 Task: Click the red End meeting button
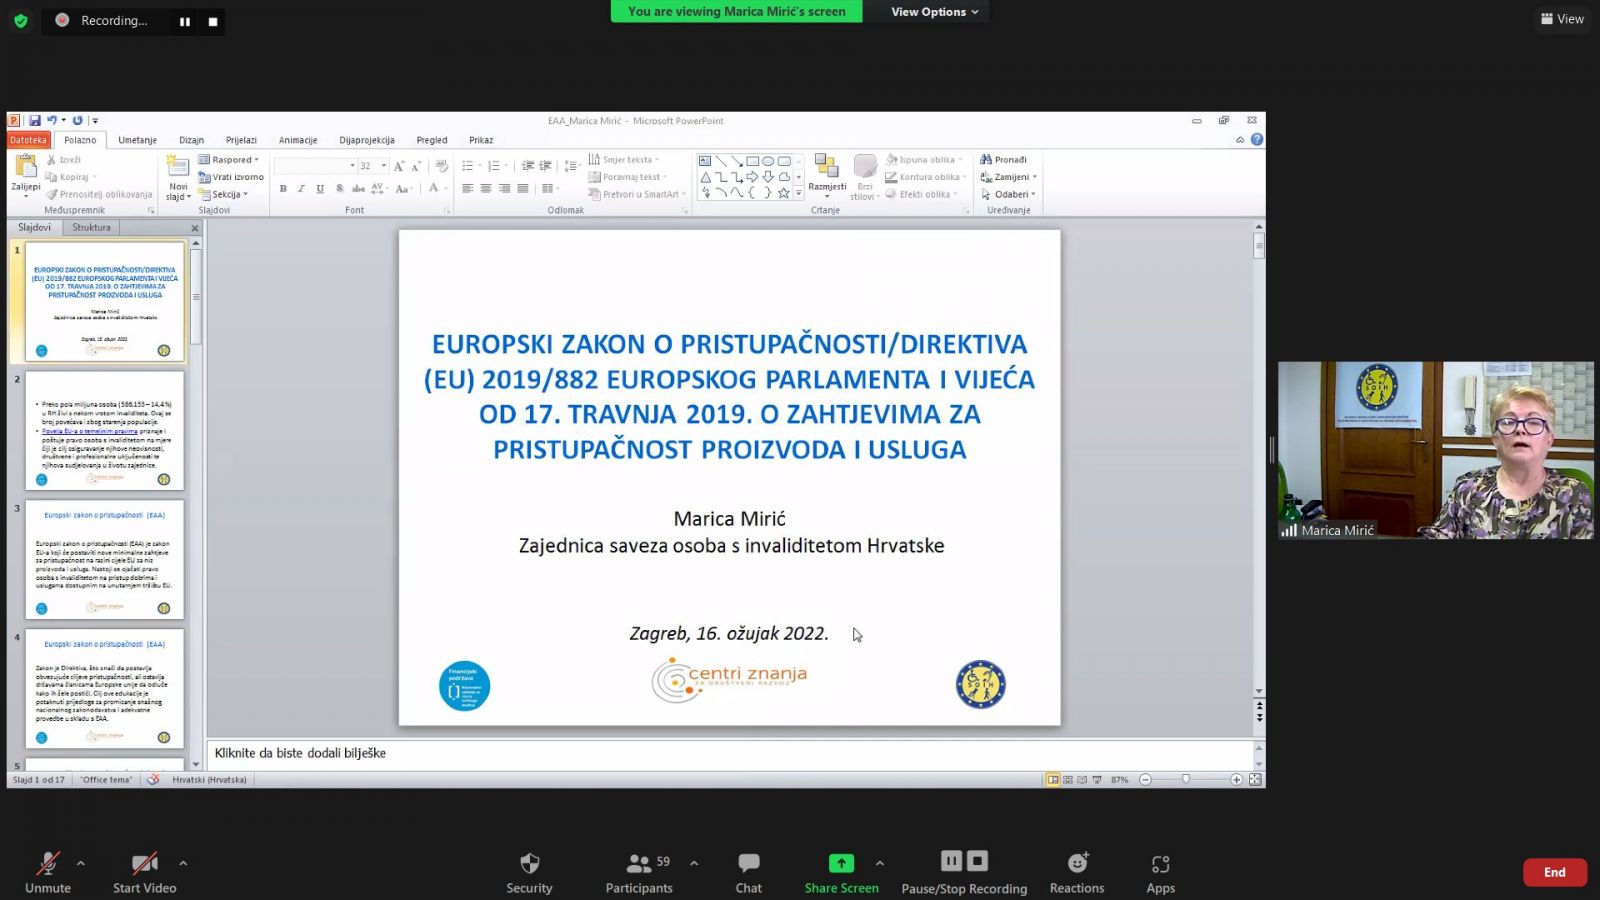1554,872
